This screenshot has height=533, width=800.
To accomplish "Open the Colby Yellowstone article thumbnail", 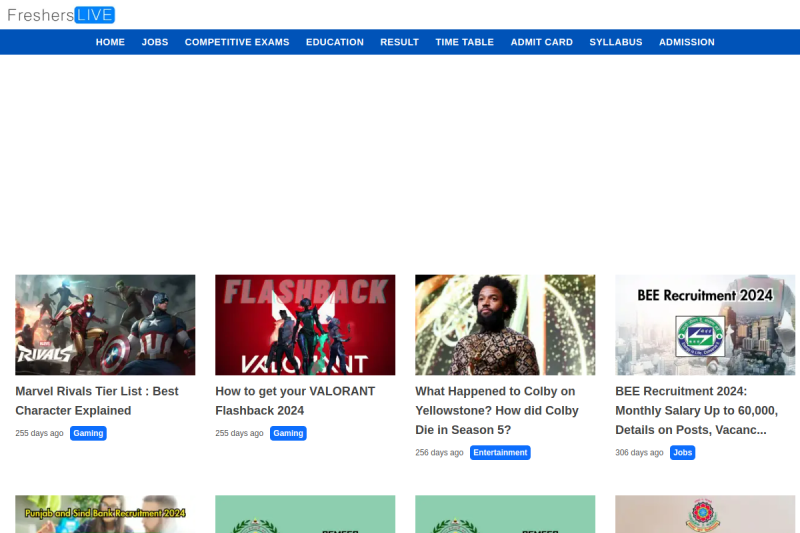I will 505,325.
